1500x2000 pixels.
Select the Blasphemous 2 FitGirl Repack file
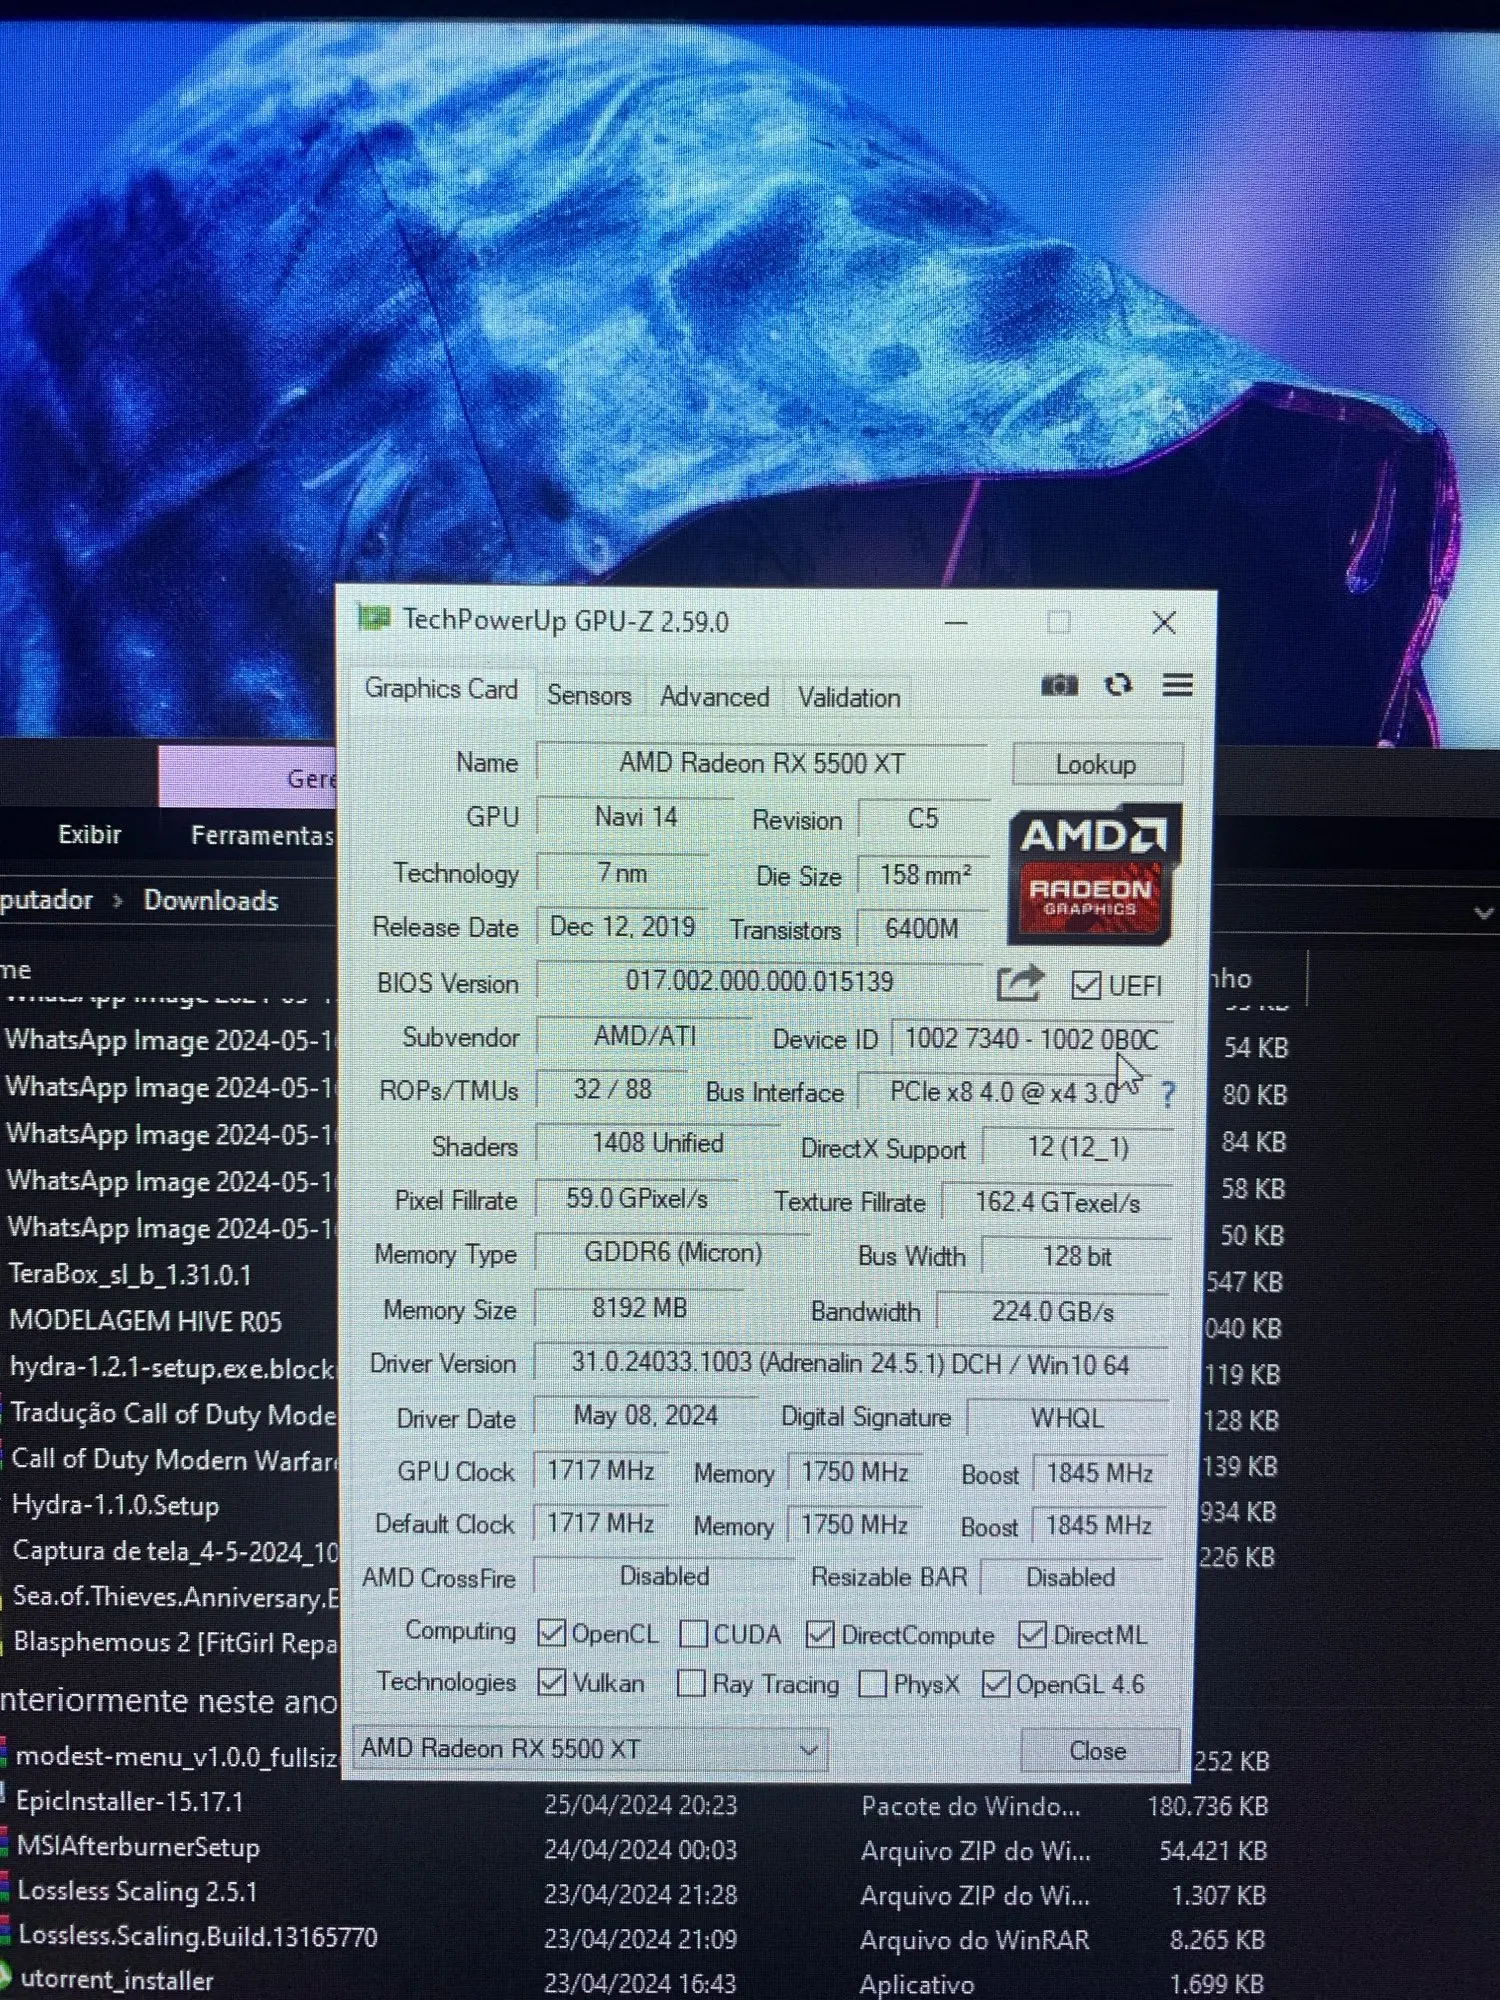(175, 1643)
